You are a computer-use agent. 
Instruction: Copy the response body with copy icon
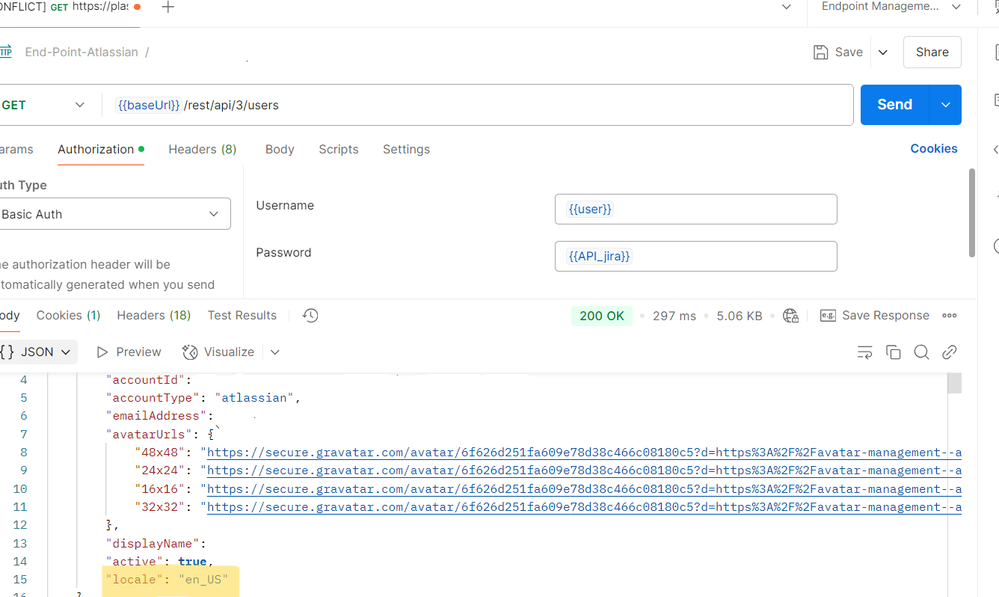click(893, 352)
